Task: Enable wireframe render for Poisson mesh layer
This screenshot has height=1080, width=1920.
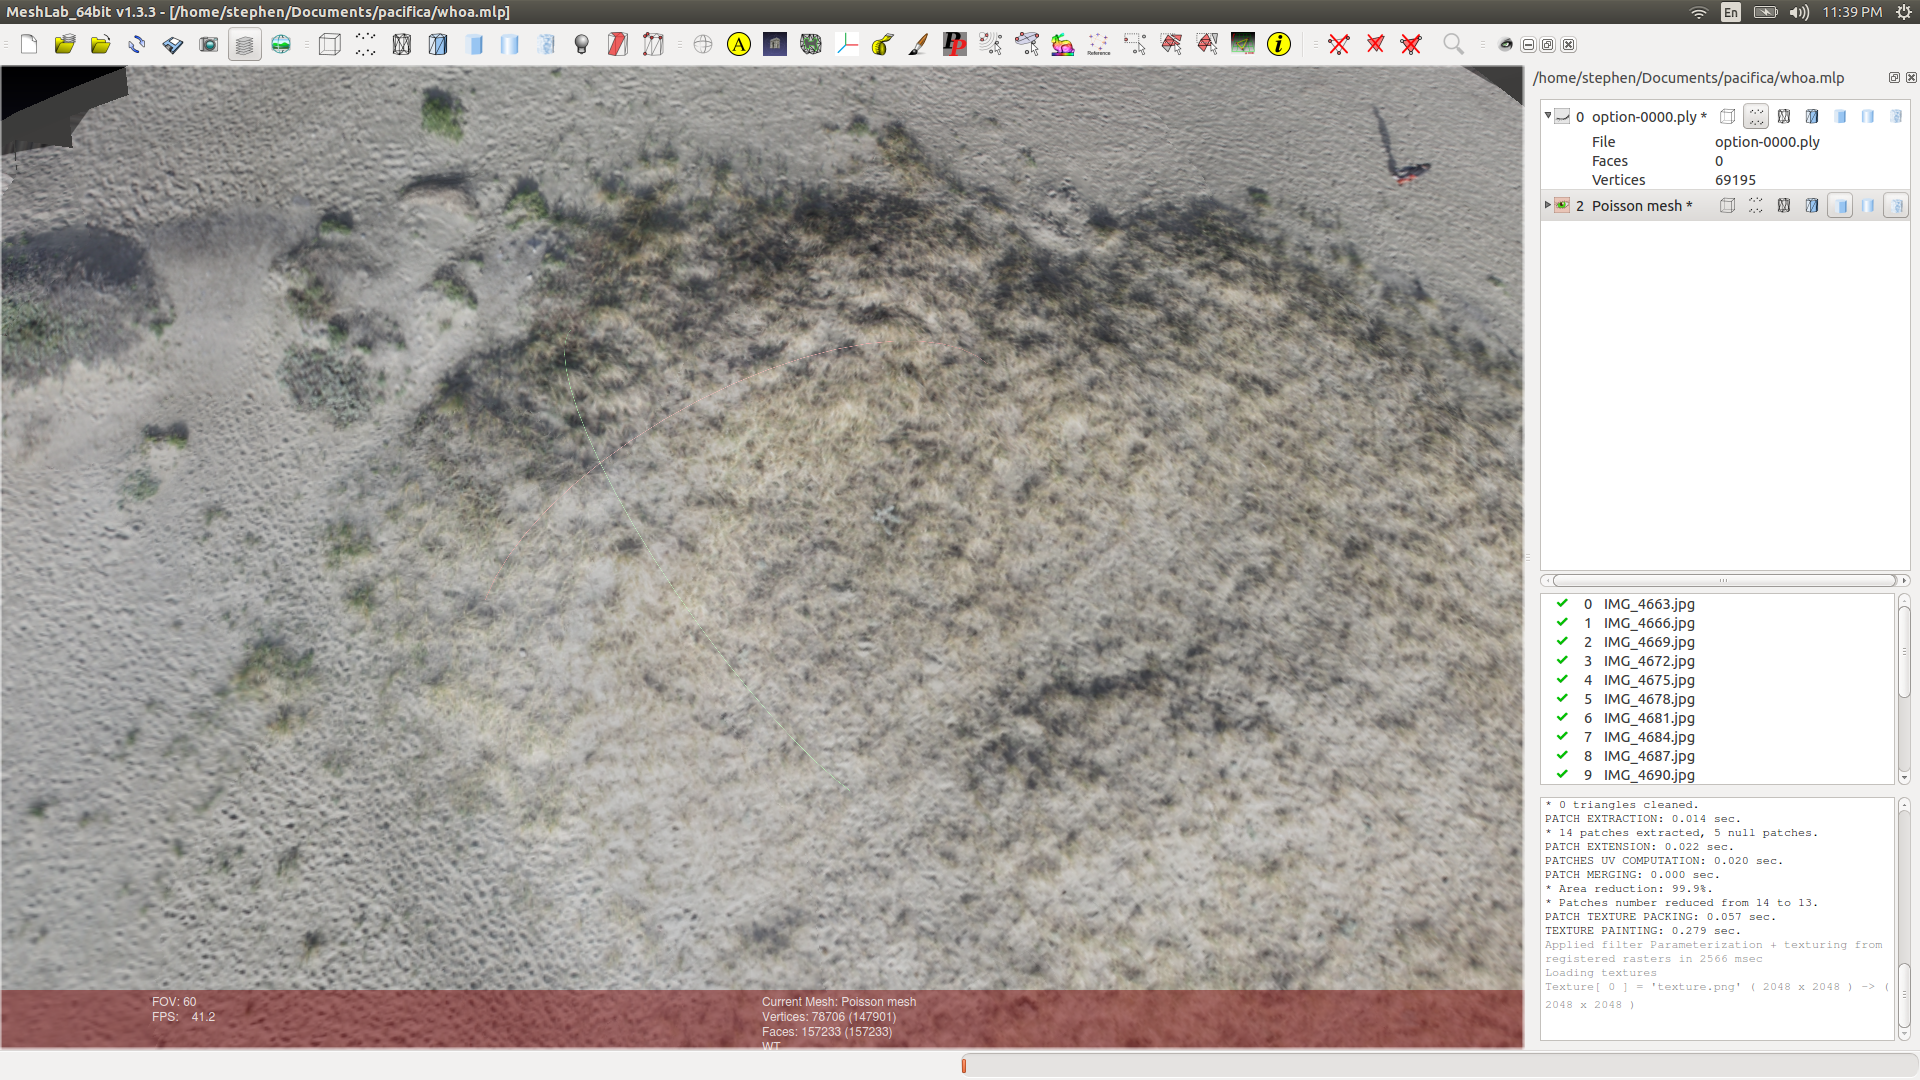Action: tap(1783, 206)
